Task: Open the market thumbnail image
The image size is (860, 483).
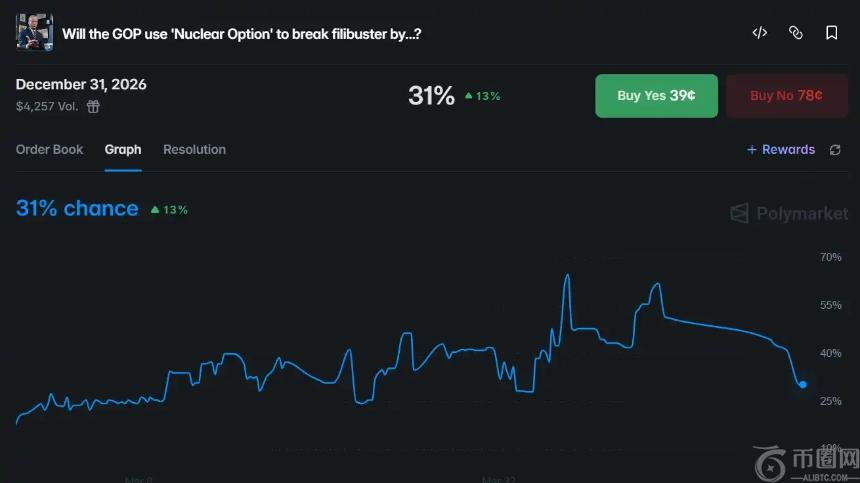Action: pos(33,32)
